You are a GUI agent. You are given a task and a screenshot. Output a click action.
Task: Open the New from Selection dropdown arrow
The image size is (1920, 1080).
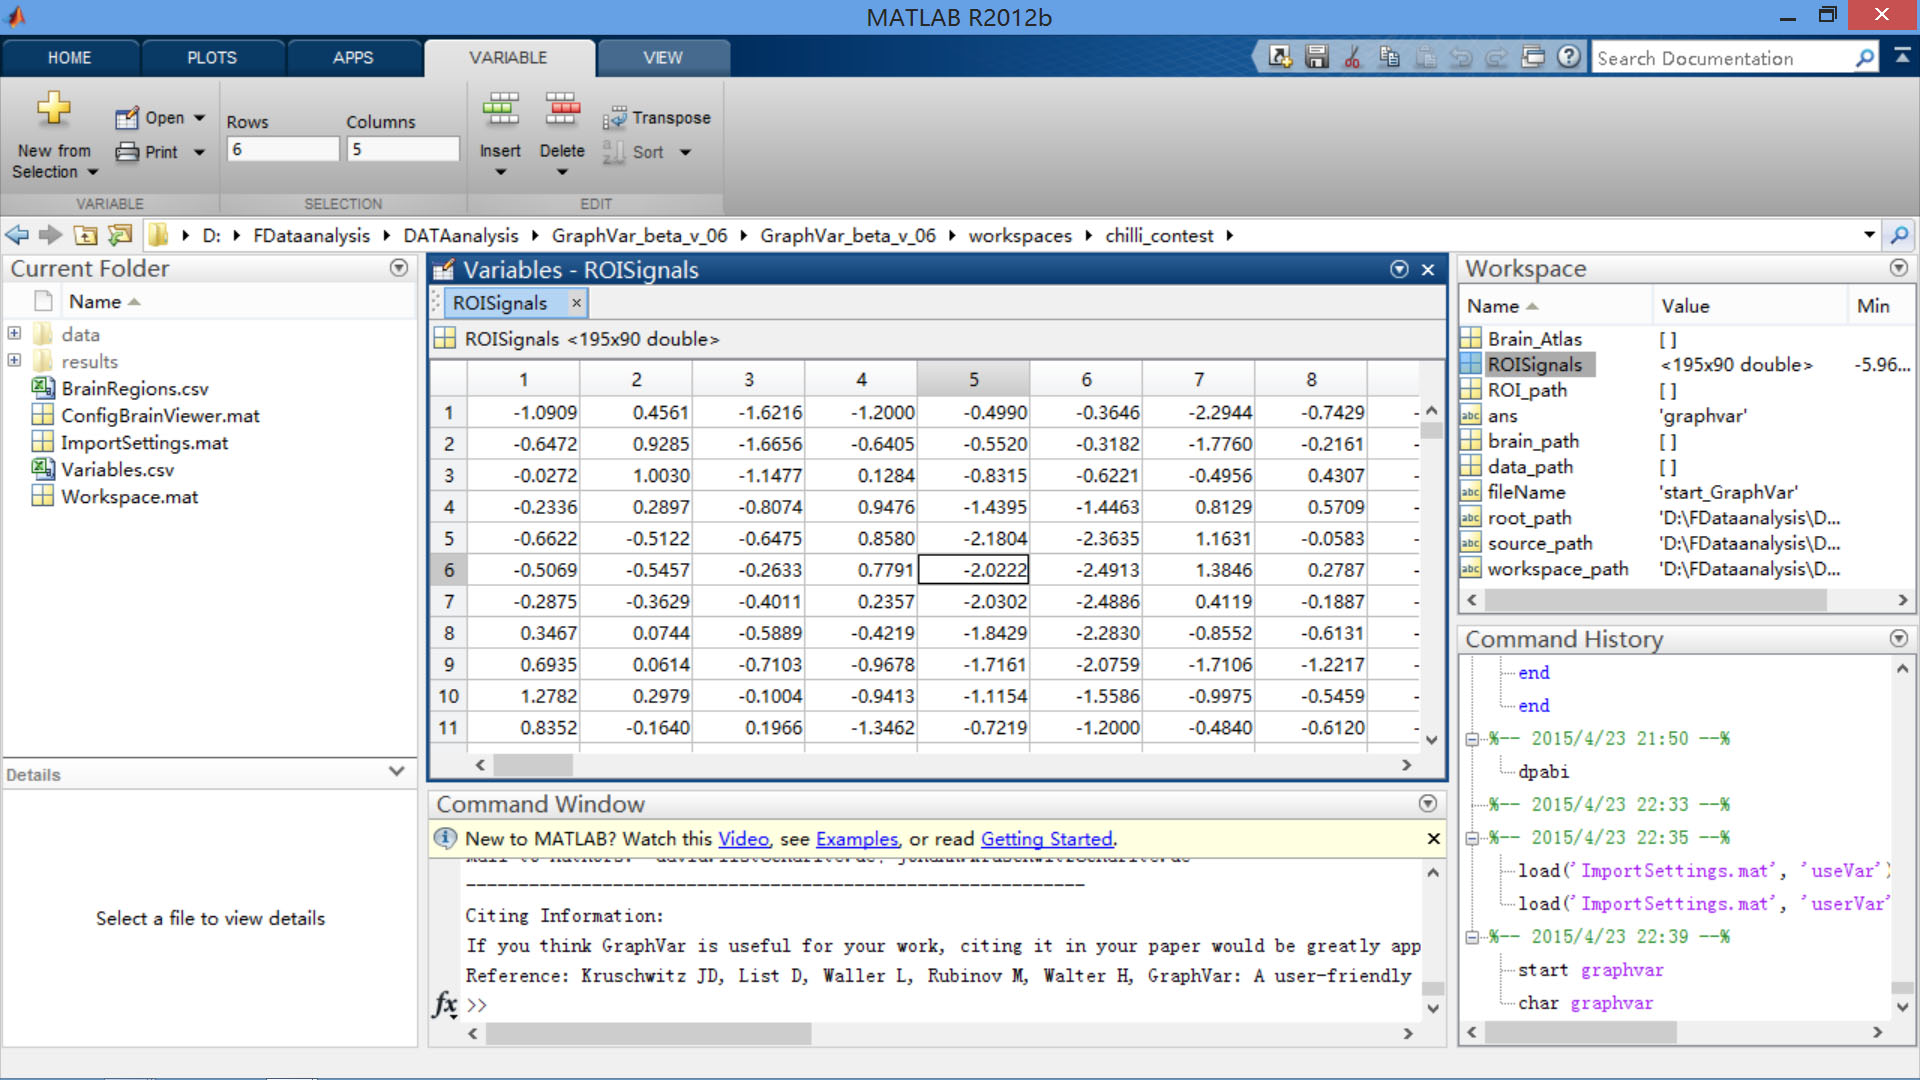[x=93, y=172]
